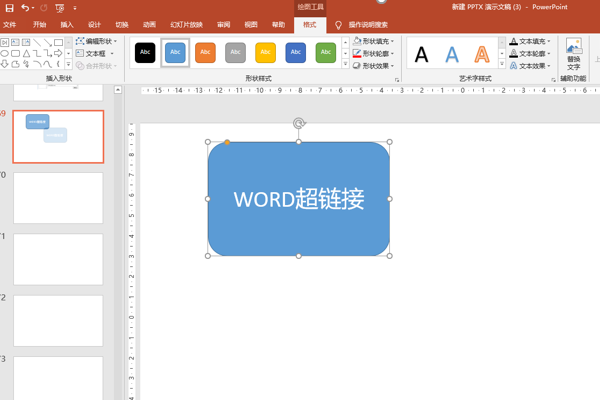Click the Start From Beginning slideshow icon
The width and height of the screenshot is (600, 400).
click(60, 7)
